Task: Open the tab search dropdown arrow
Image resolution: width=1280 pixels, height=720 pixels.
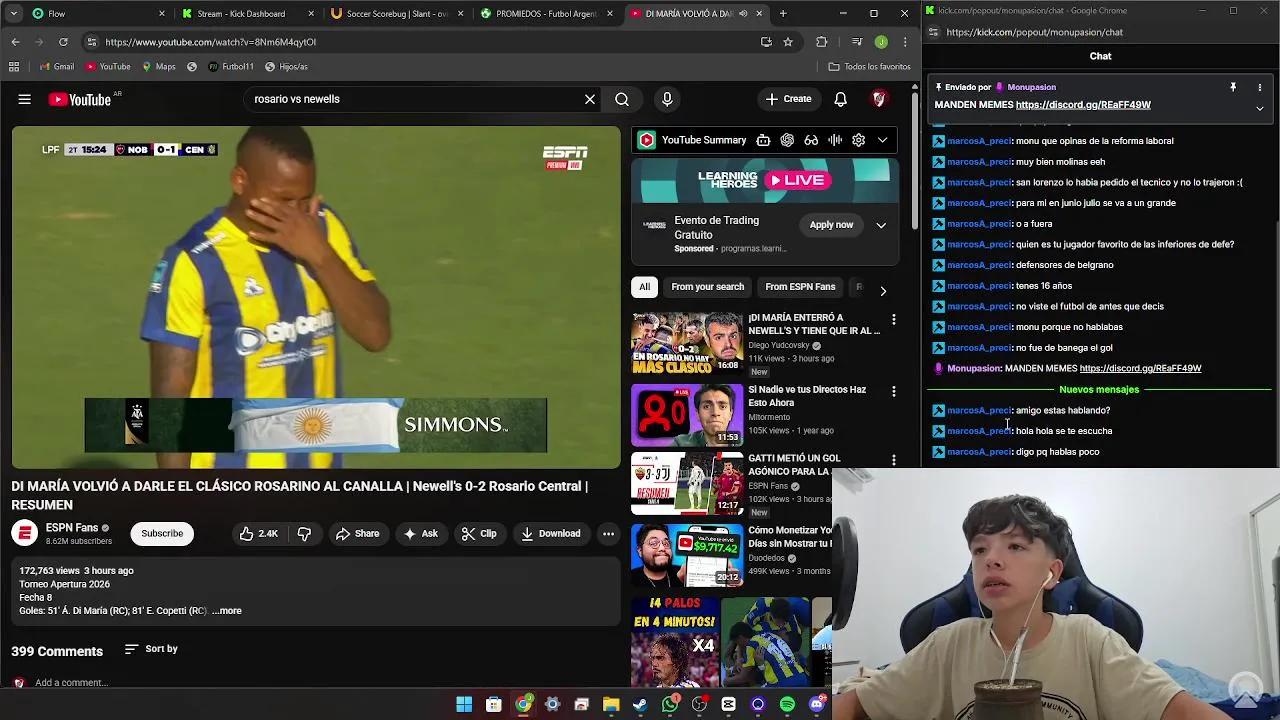Action: [x=12, y=14]
